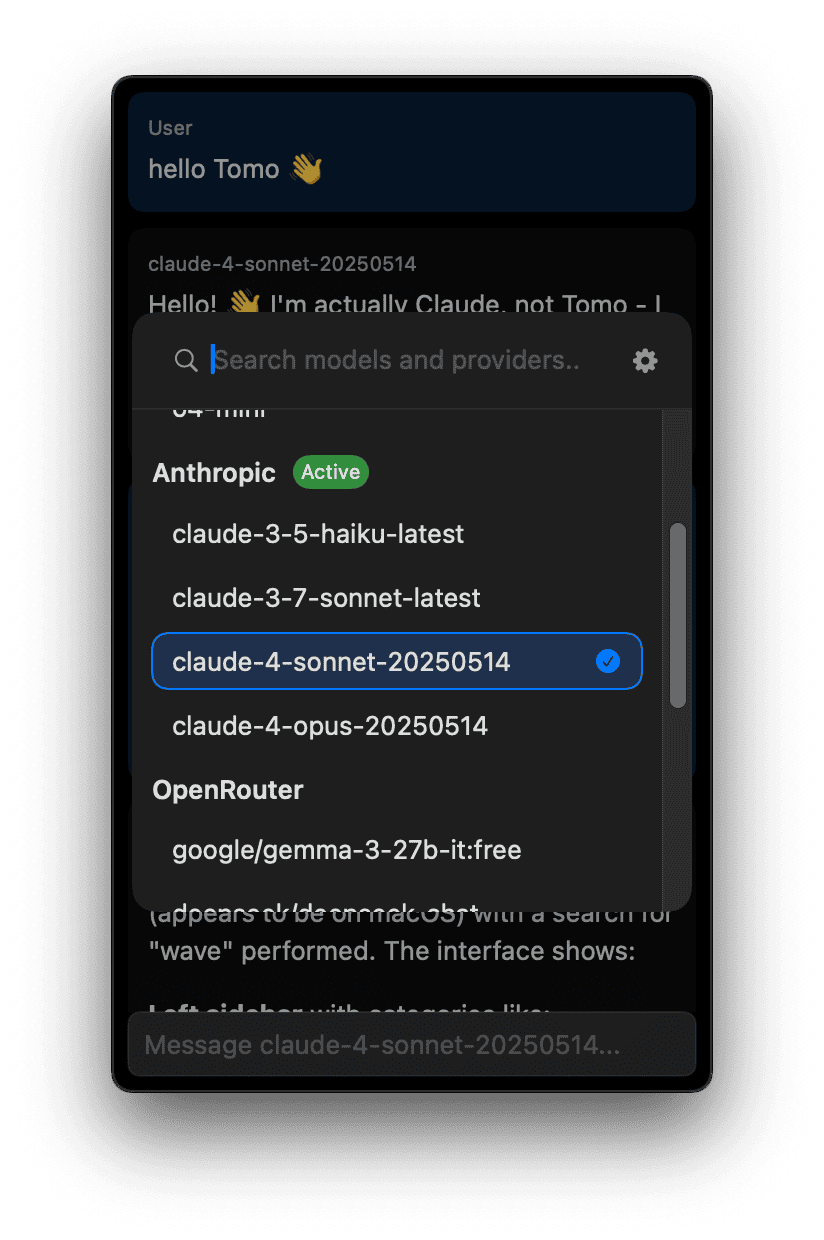Click the Anthropic provider heading
This screenshot has height=1240, width=824.
point(214,472)
